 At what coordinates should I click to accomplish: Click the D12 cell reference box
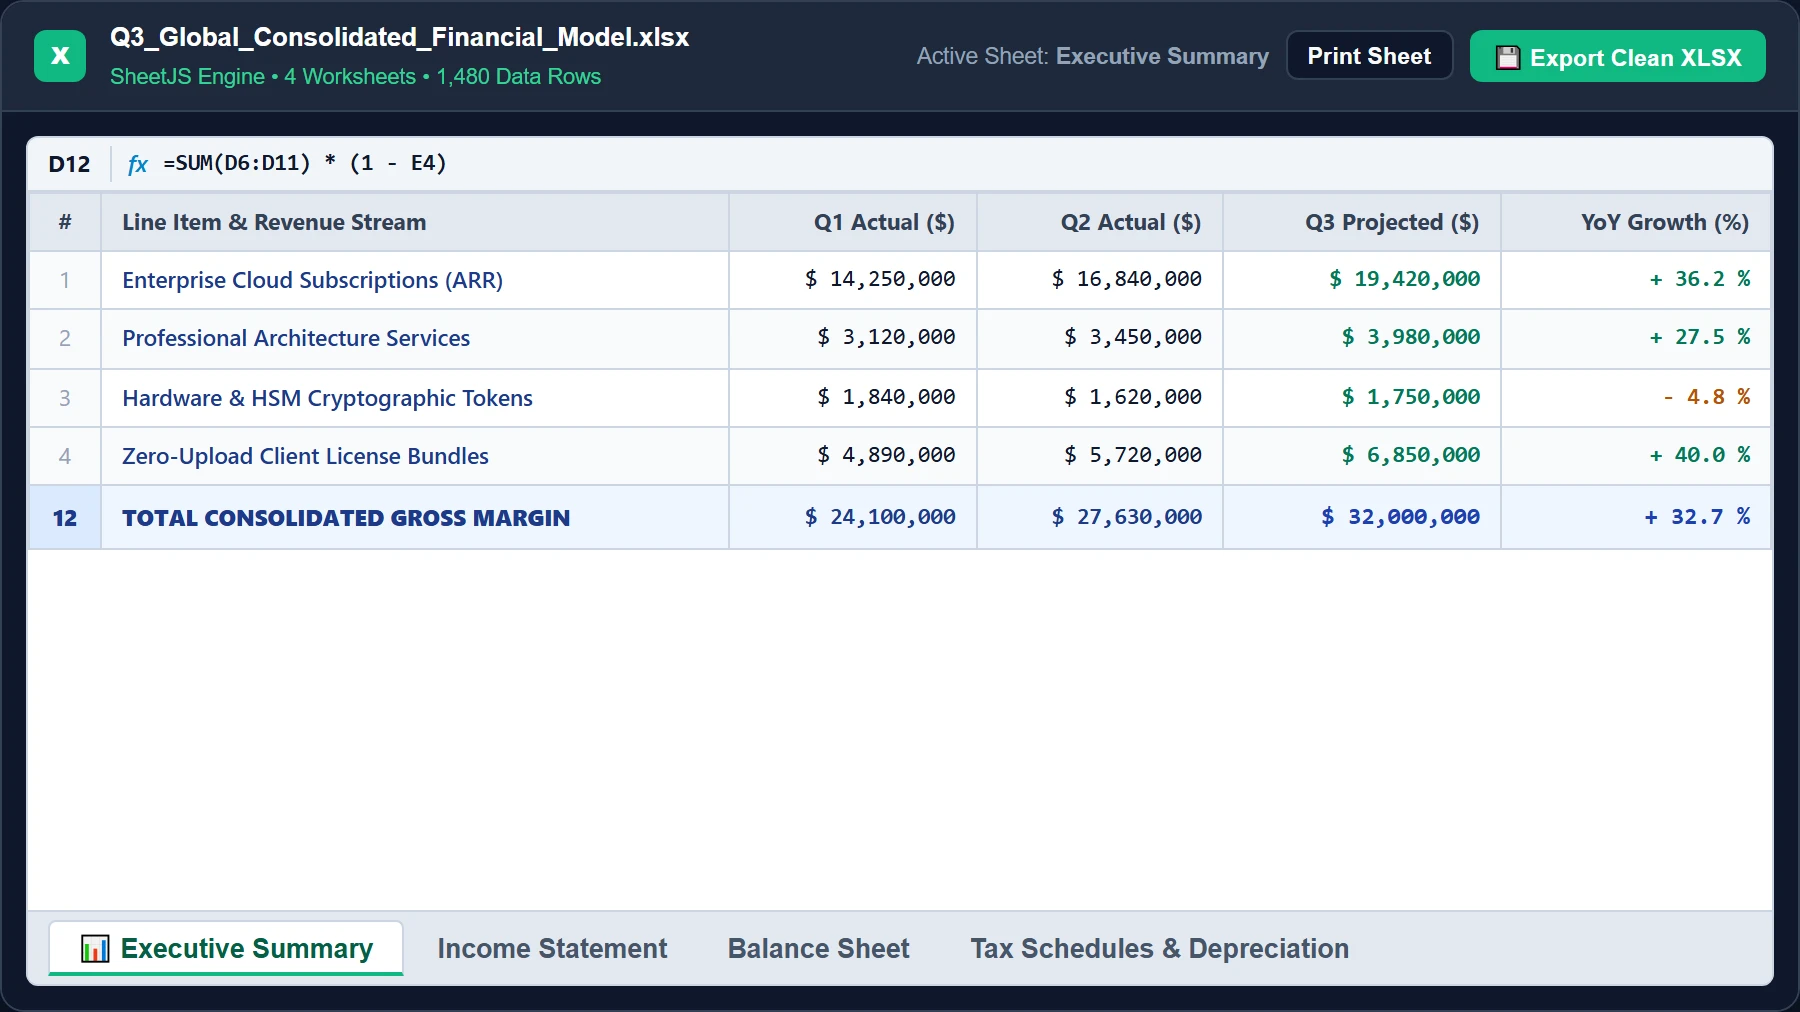click(69, 164)
